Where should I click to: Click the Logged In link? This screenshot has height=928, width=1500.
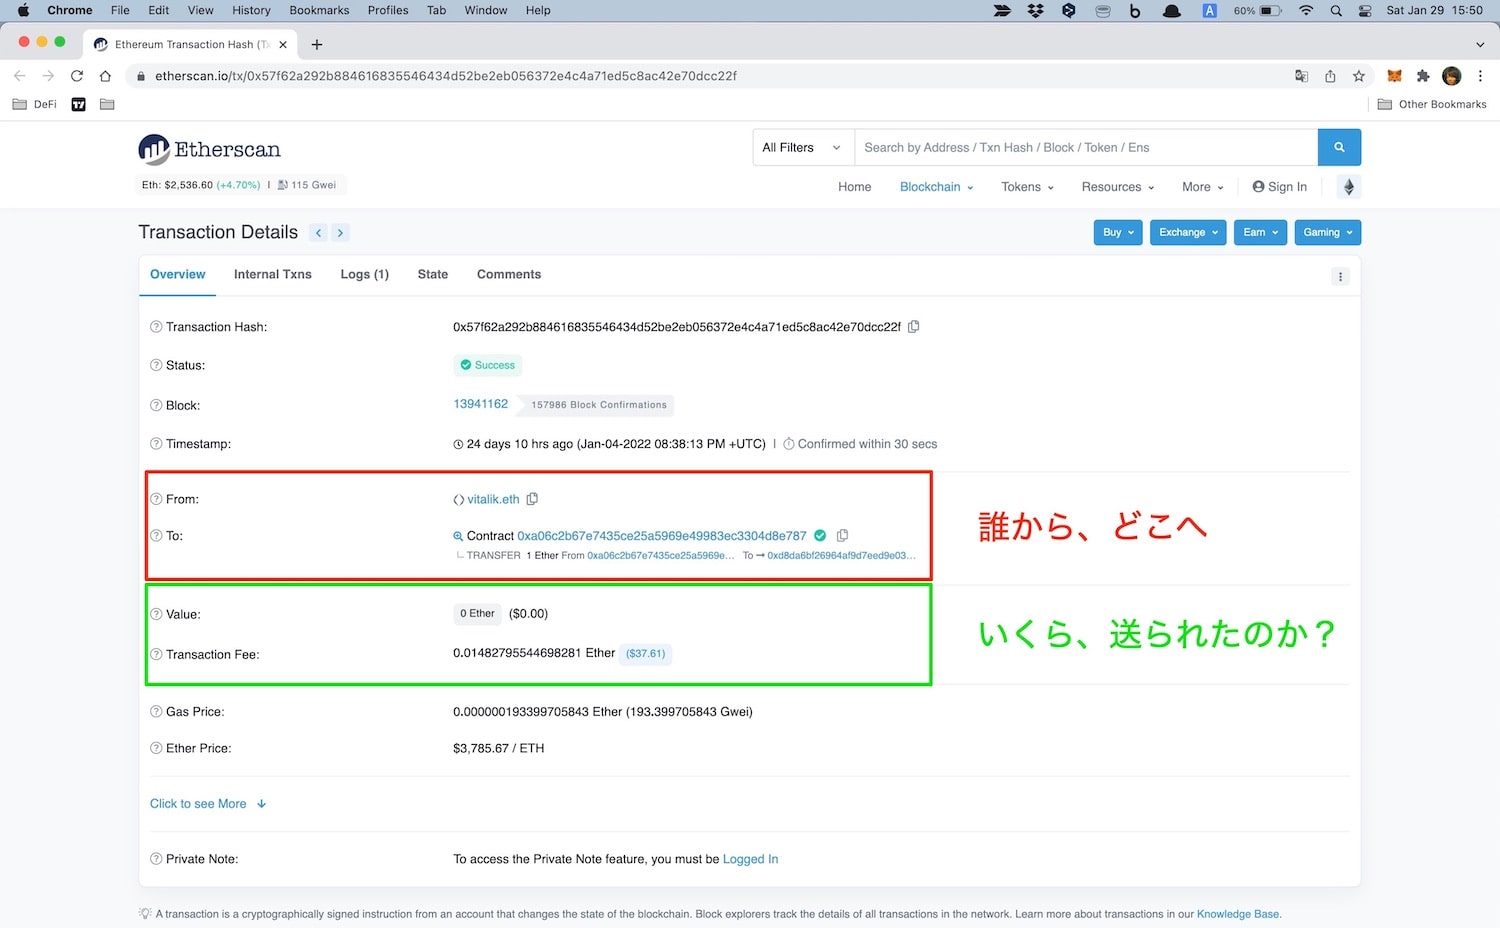[750, 859]
